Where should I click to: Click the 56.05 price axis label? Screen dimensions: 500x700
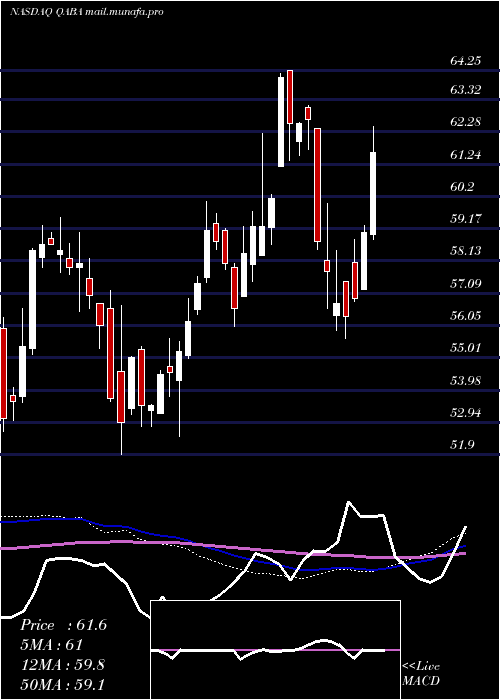[x=465, y=316]
